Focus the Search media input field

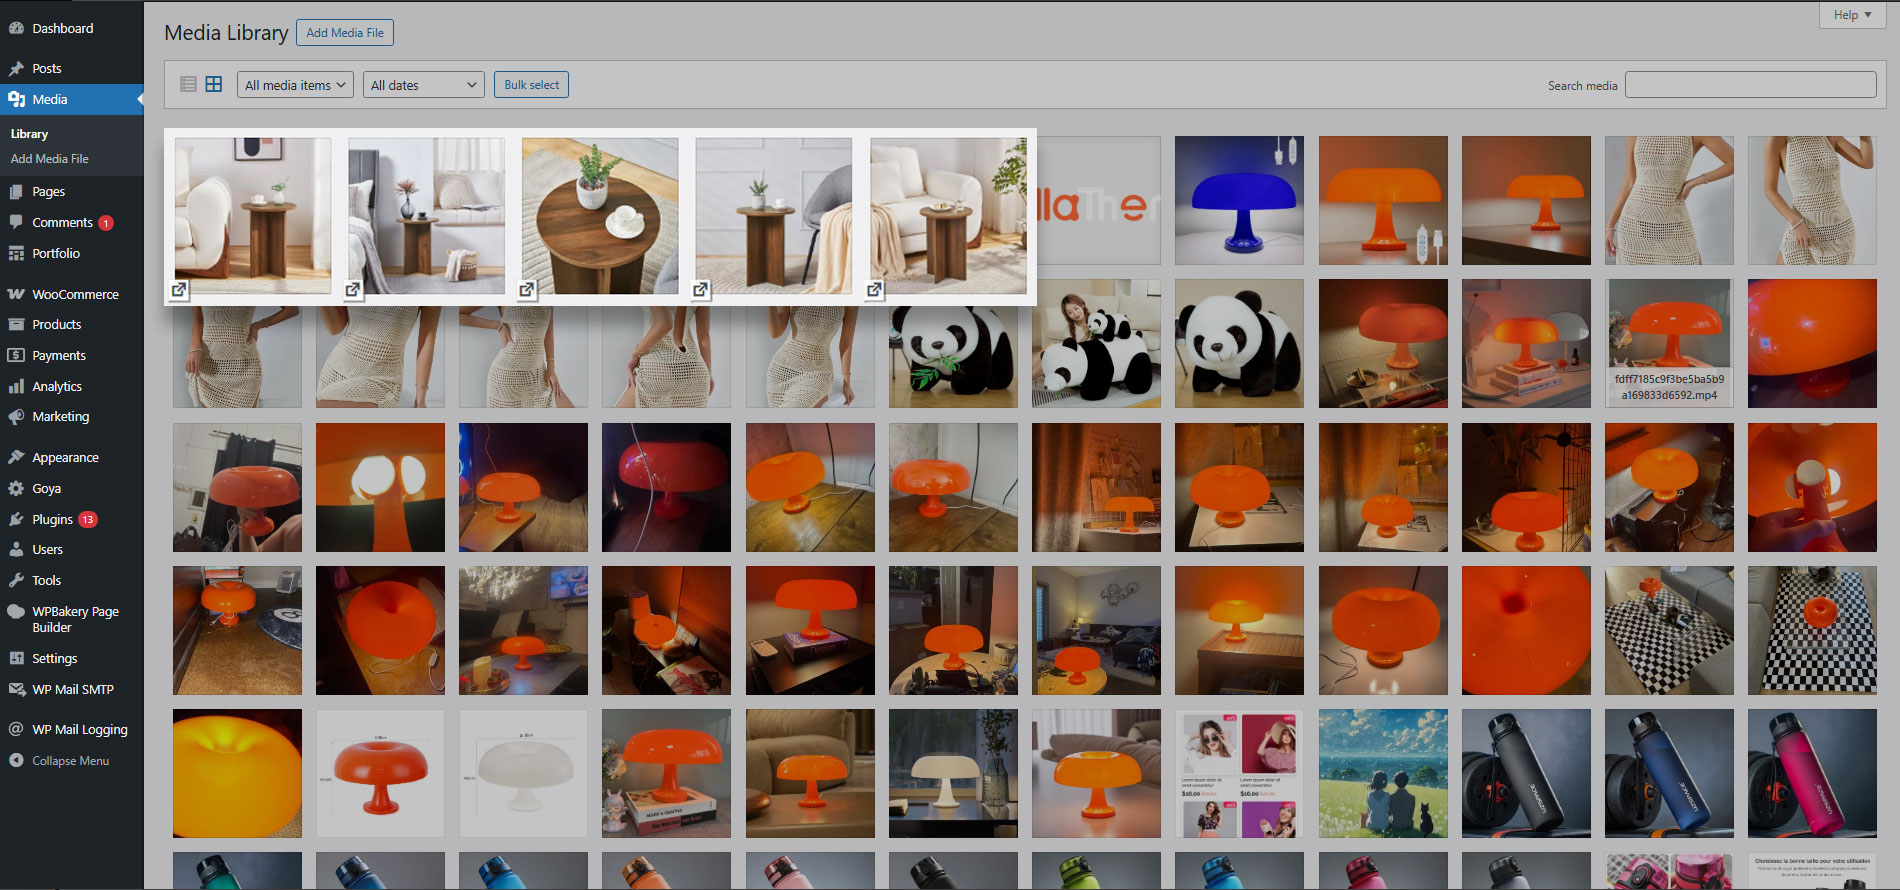pos(1751,85)
